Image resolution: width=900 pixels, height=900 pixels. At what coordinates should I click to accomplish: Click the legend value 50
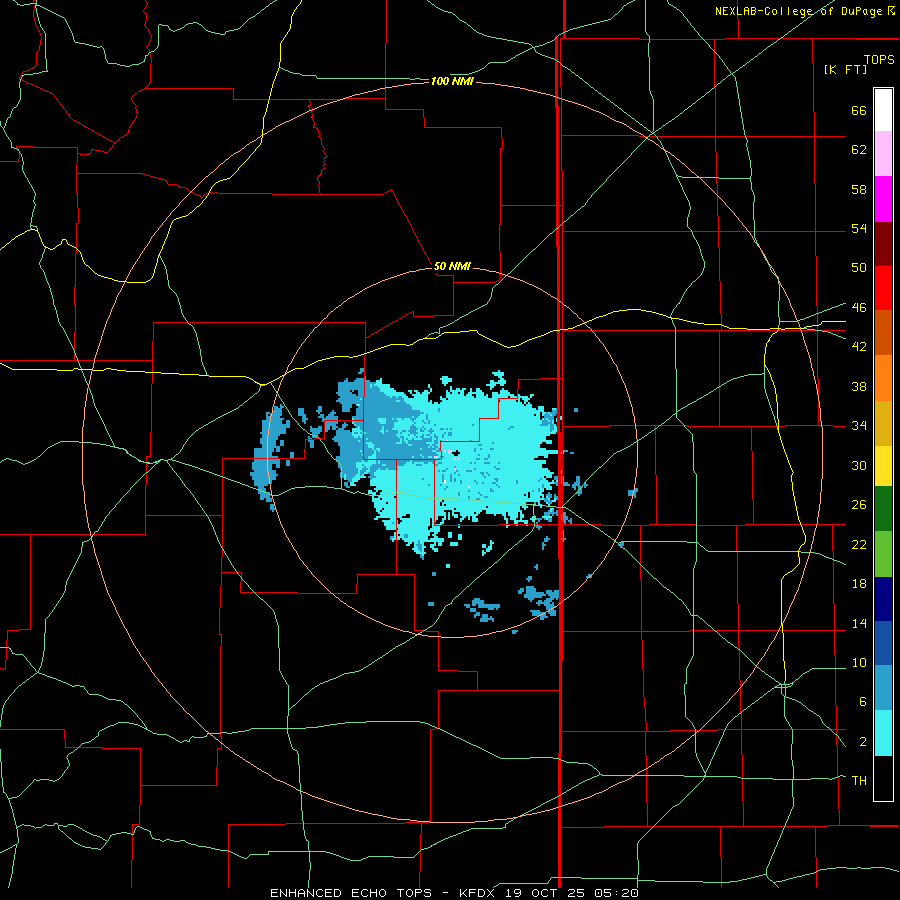[859, 267]
